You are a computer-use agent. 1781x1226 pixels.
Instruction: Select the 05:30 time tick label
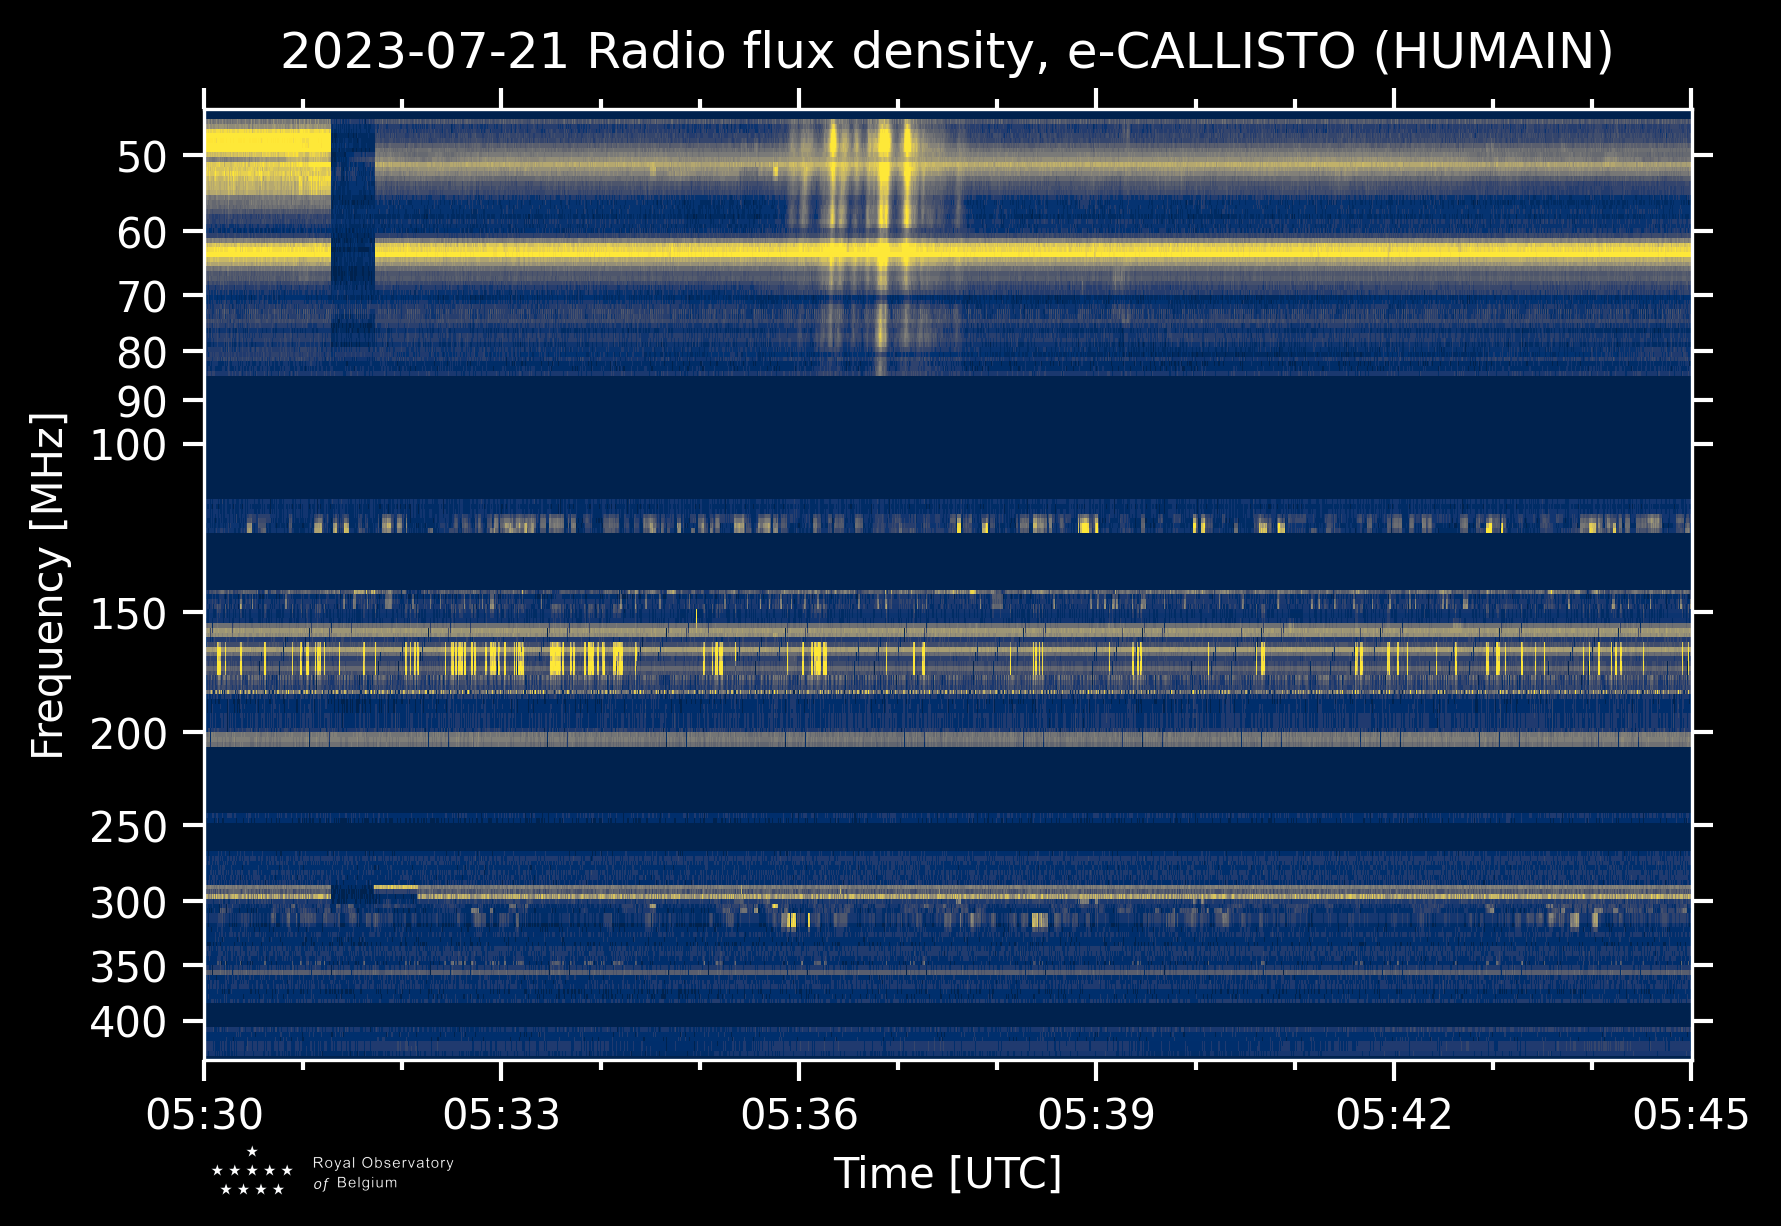coord(204,1114)
